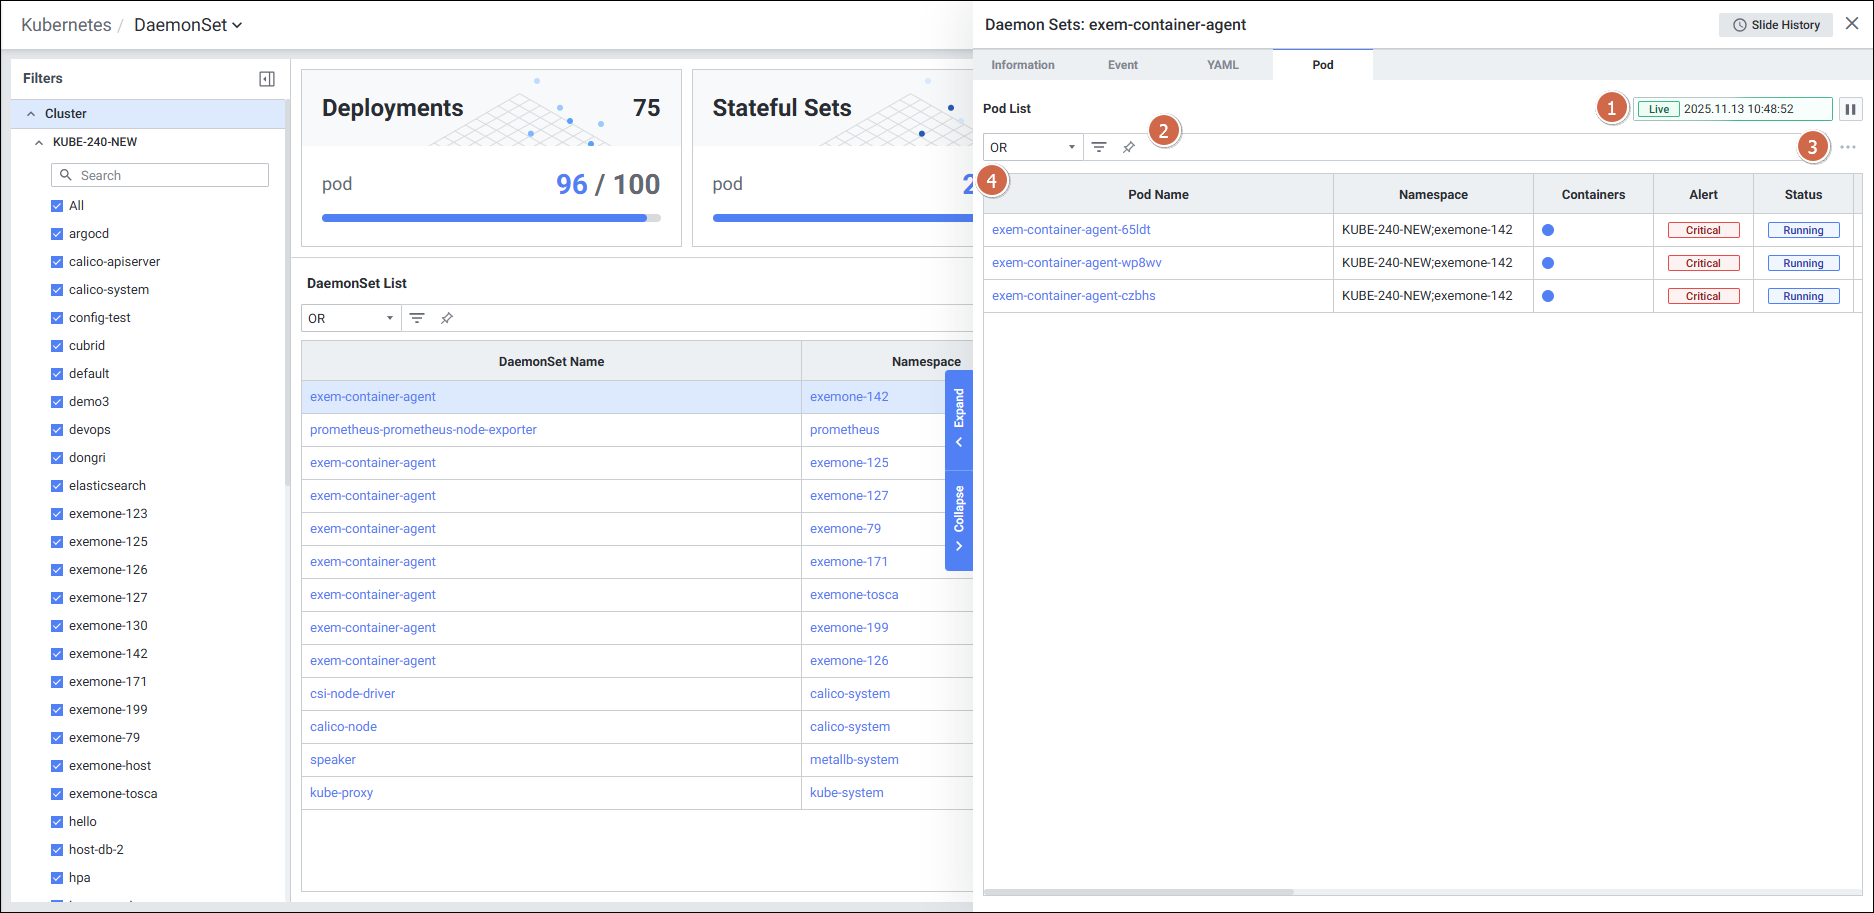
Task: Click container status dot for exem-container-agent-65ldt
Action: pos(1548,230)
